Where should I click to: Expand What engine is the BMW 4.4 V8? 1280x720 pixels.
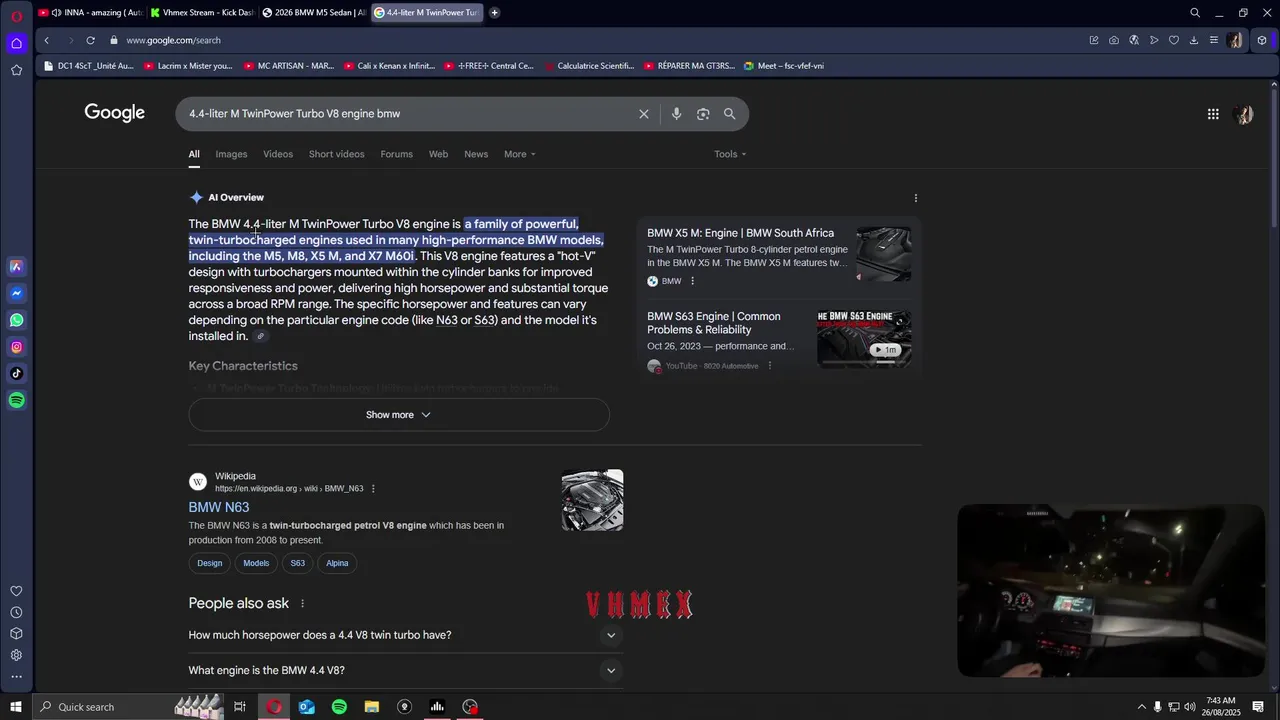(405, 670)
